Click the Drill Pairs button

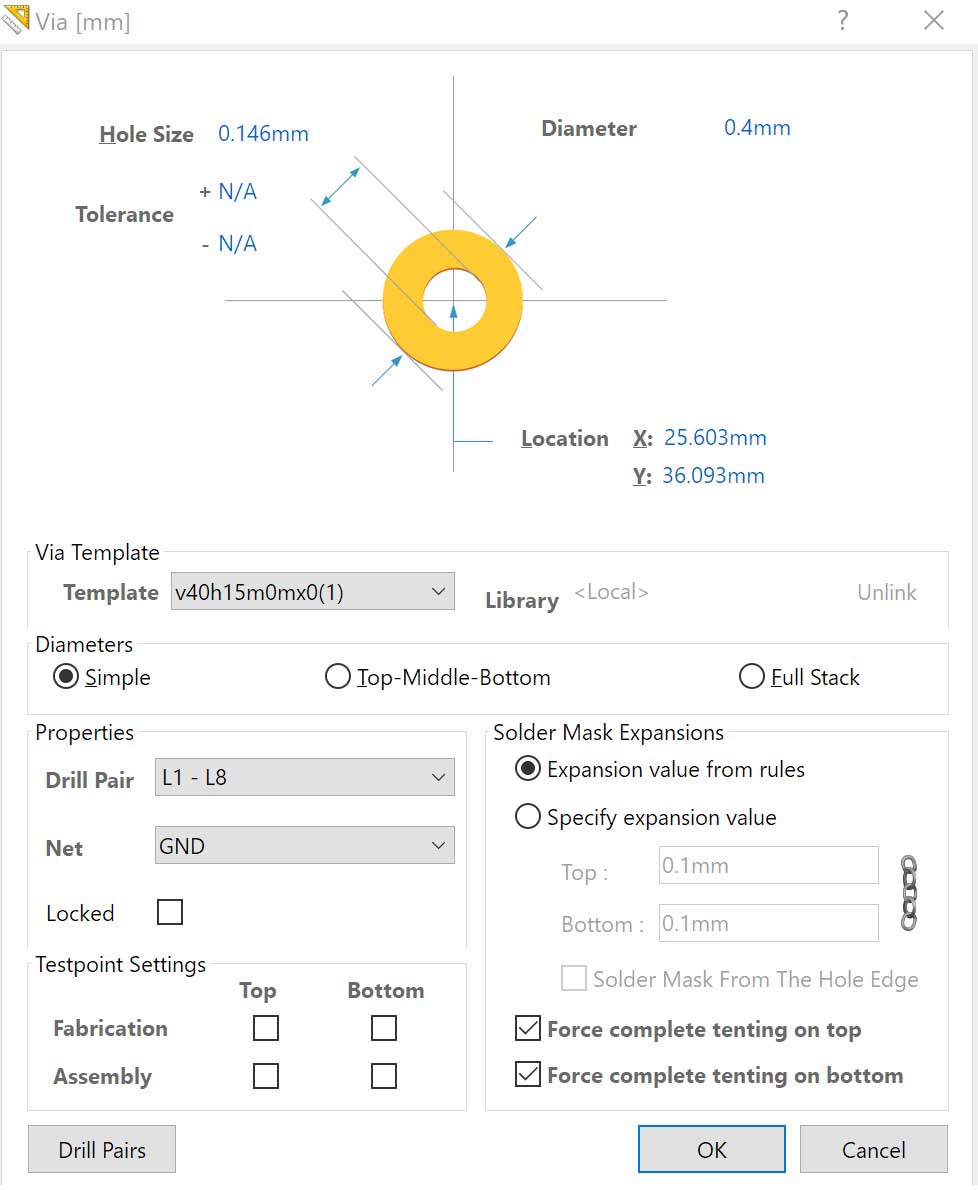click(102, 1149)
